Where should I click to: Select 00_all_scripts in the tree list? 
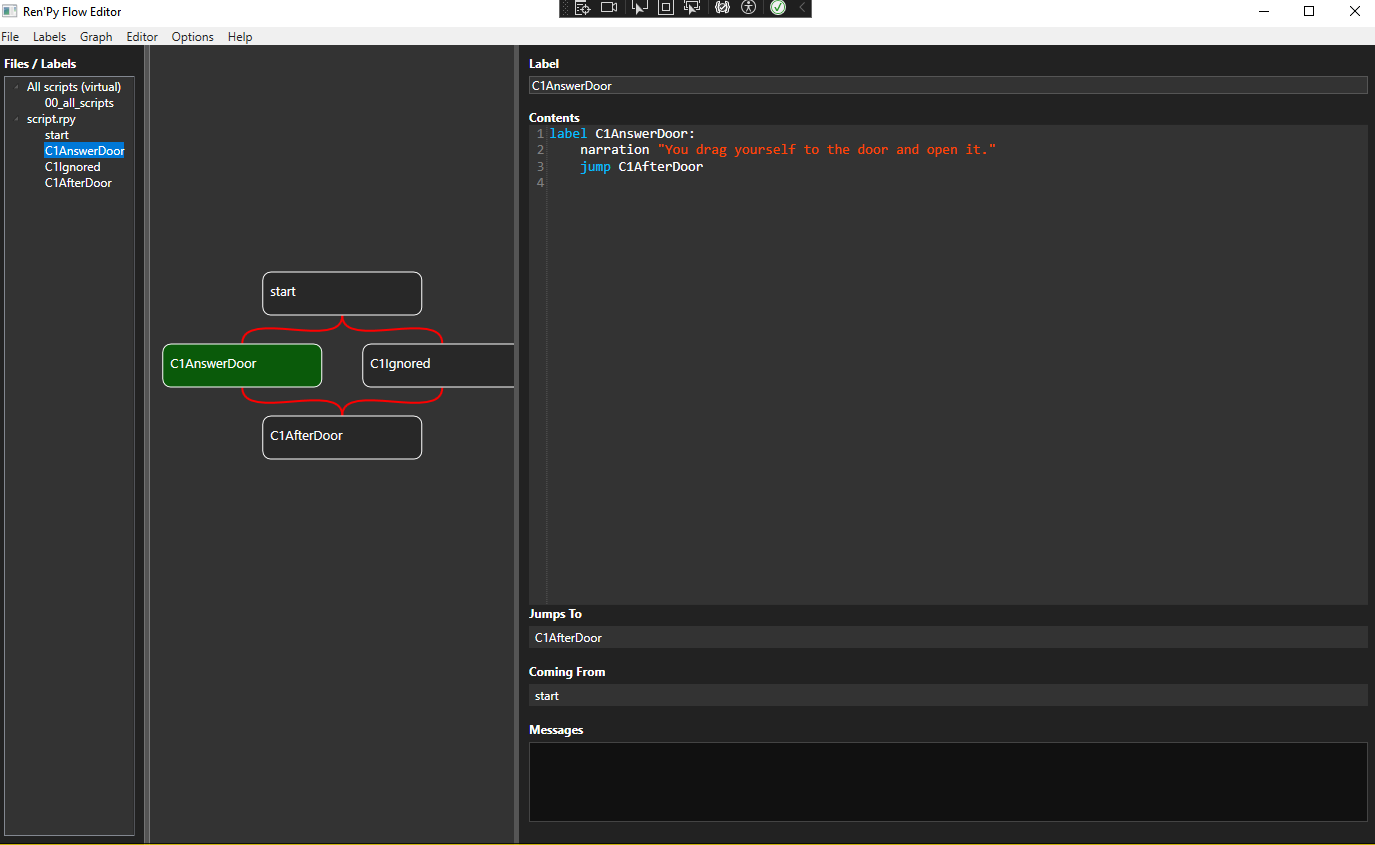tap(79, 103)
